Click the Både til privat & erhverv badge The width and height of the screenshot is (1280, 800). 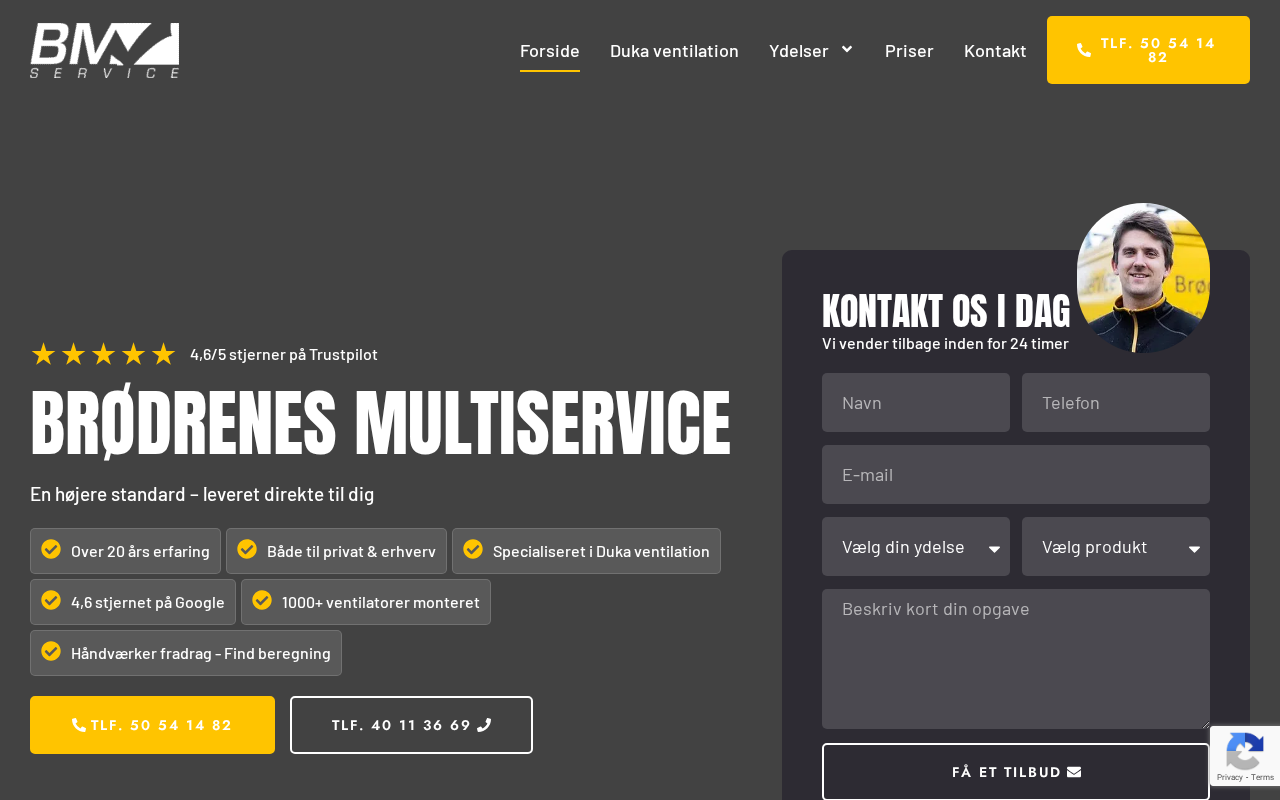click(x=336, y=551)
